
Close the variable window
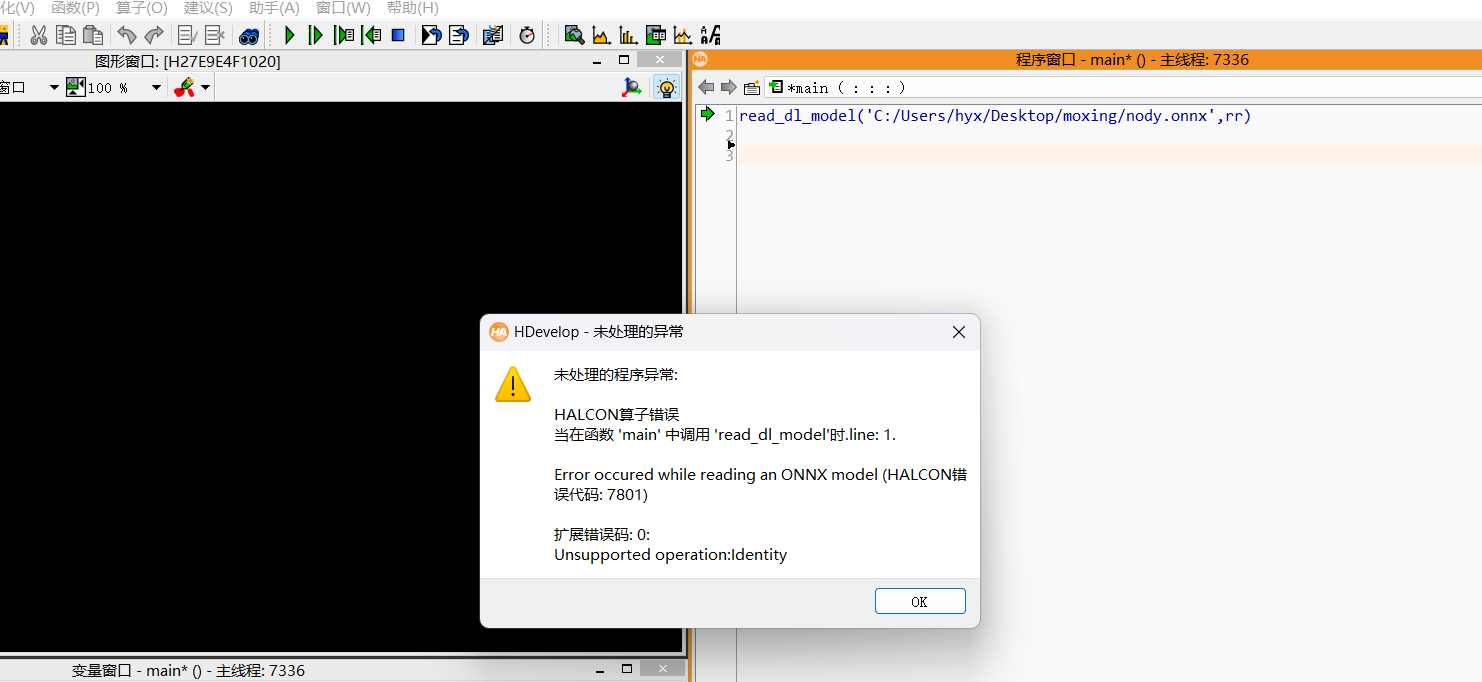click(664, 669)
